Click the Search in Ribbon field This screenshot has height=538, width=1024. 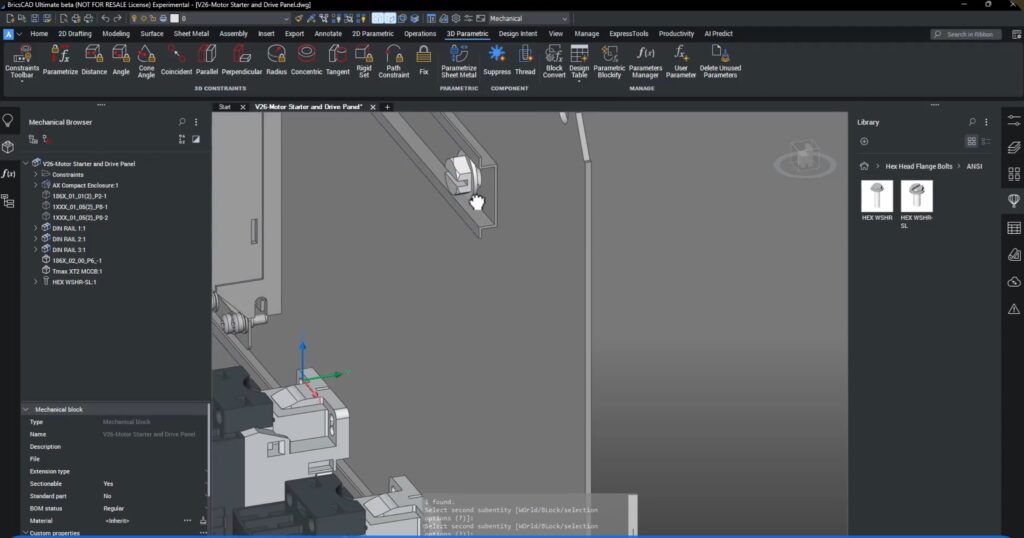tap(965, 34)
